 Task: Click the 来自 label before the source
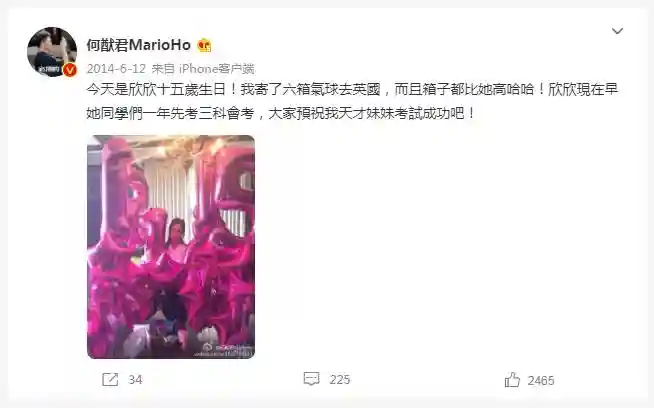coord(163,68)
